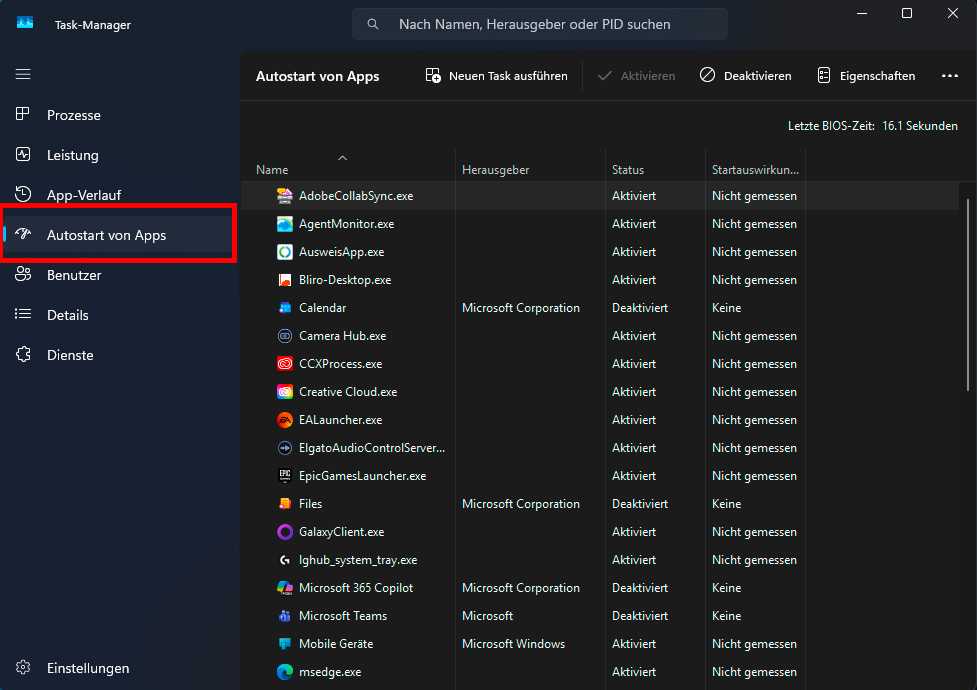
Task: Click Neuen Task ausführen button
Action: point(497,76)
